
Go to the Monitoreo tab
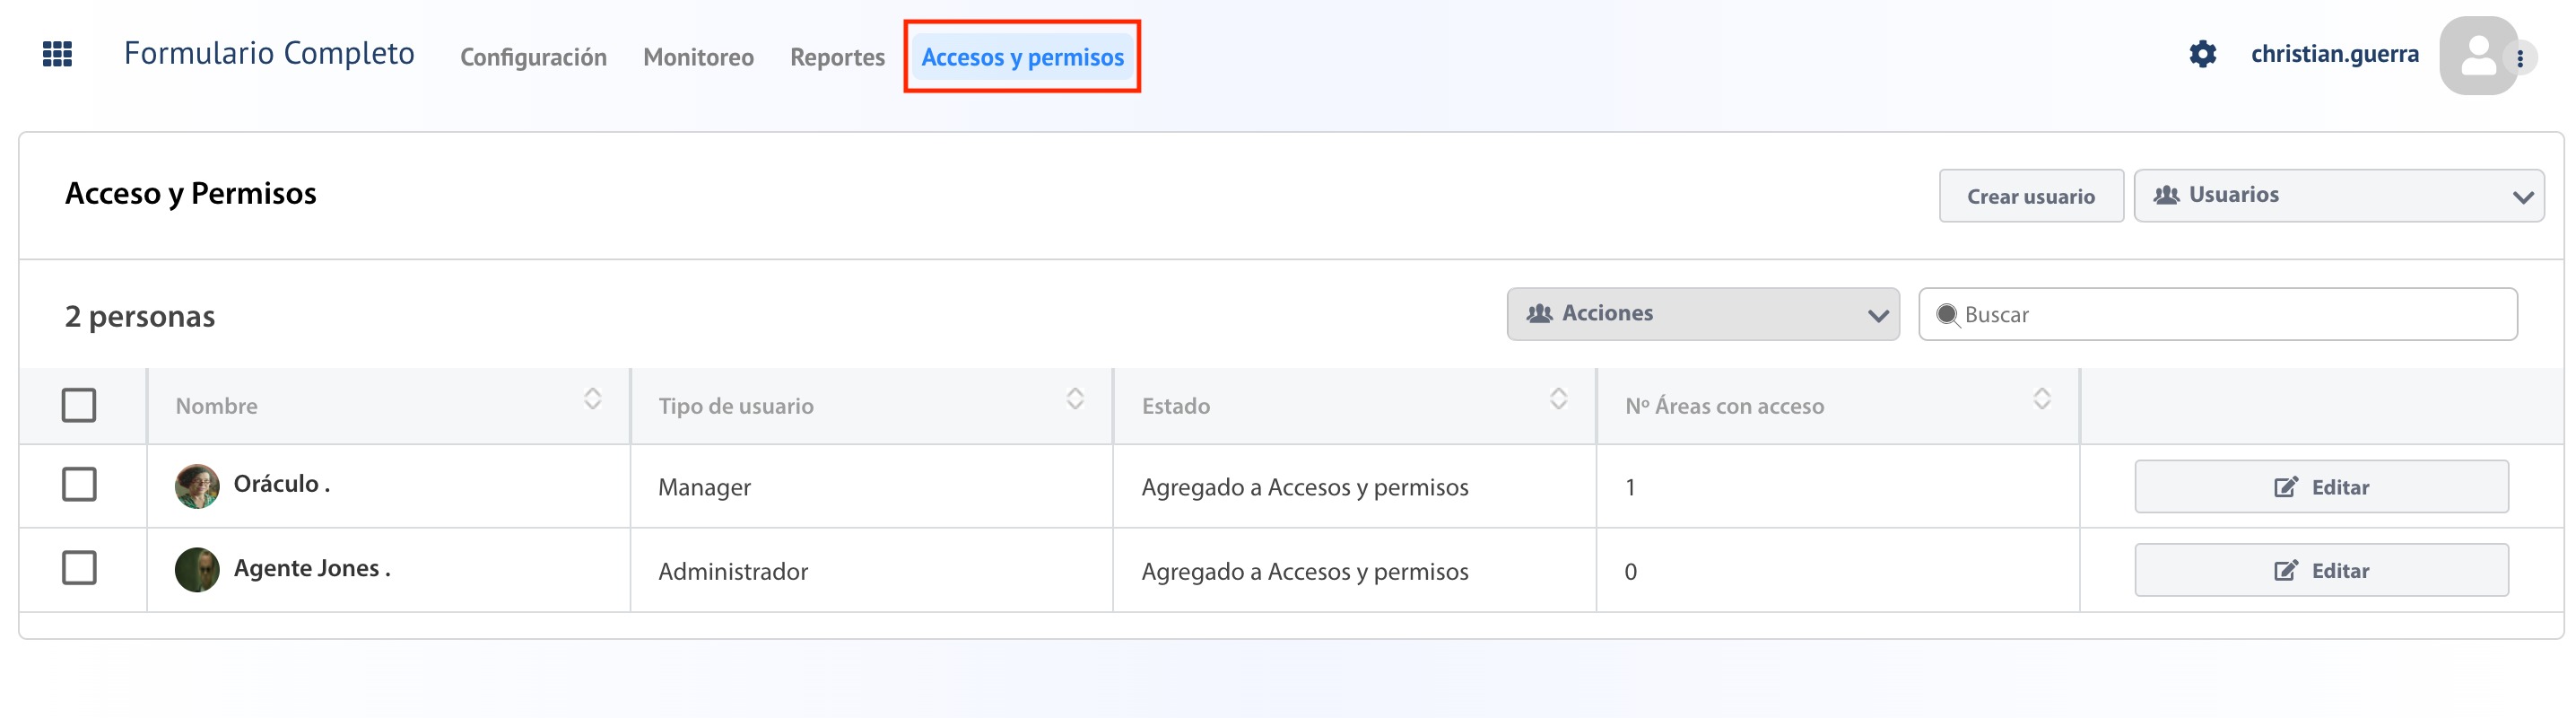[x=698, y=57]
